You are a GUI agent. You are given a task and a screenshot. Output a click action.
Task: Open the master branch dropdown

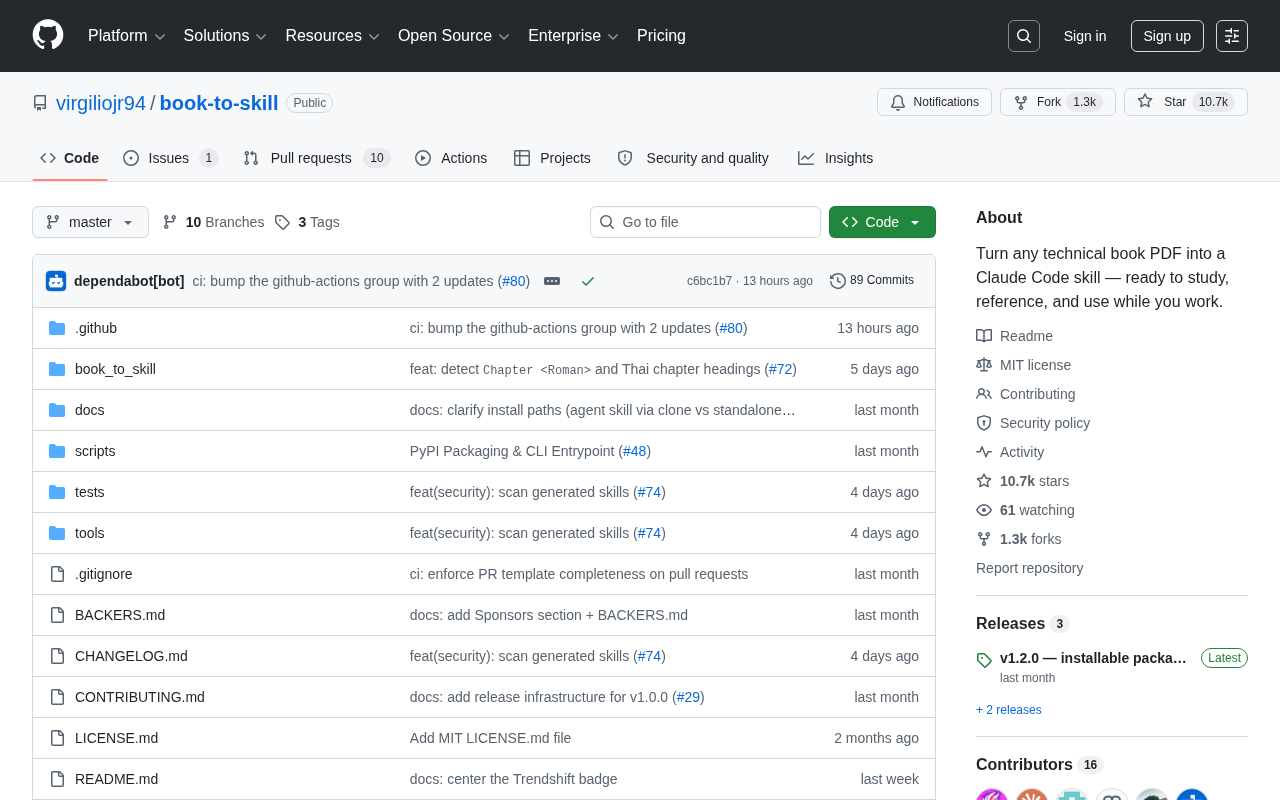tap(90, 222)
